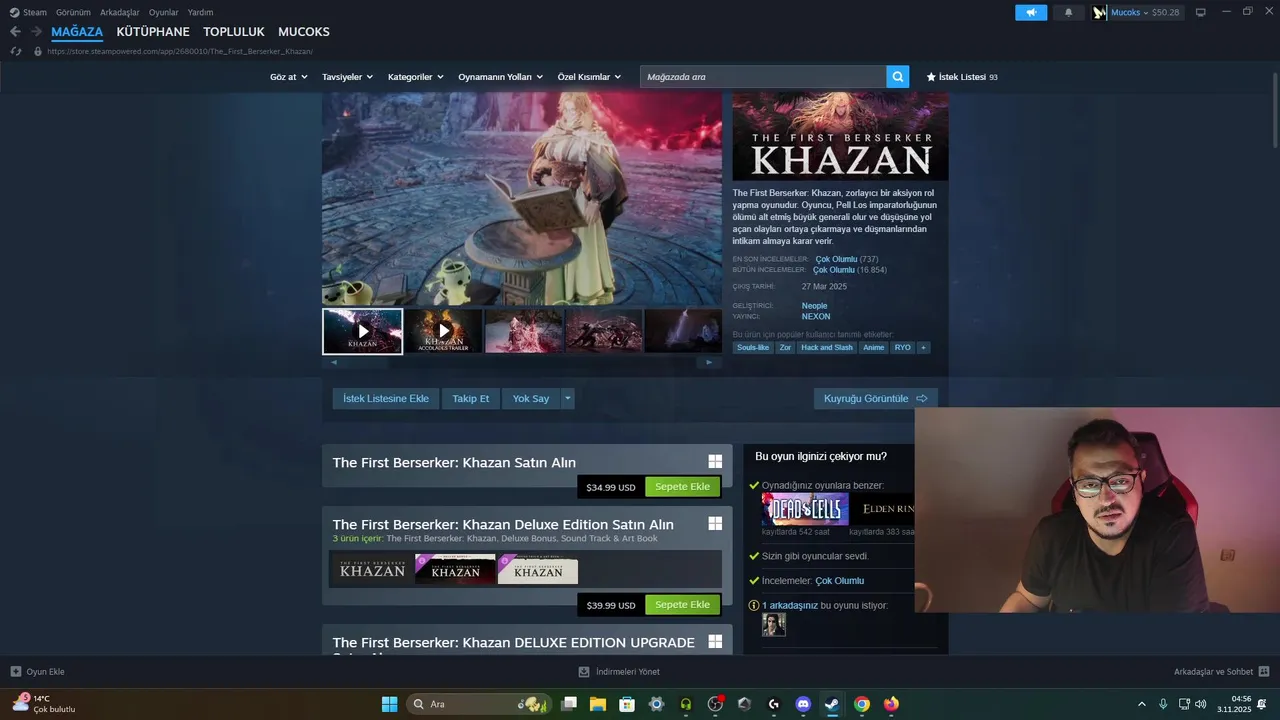The height and width of the screenshot is (720, 1280).
Task: Open Firefox from the taskbar
Action: [x=891, y=704]
